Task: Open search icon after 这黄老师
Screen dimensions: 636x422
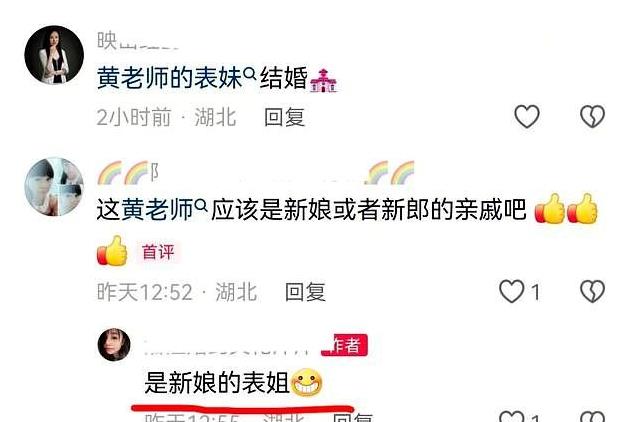Action: [201, 206]
